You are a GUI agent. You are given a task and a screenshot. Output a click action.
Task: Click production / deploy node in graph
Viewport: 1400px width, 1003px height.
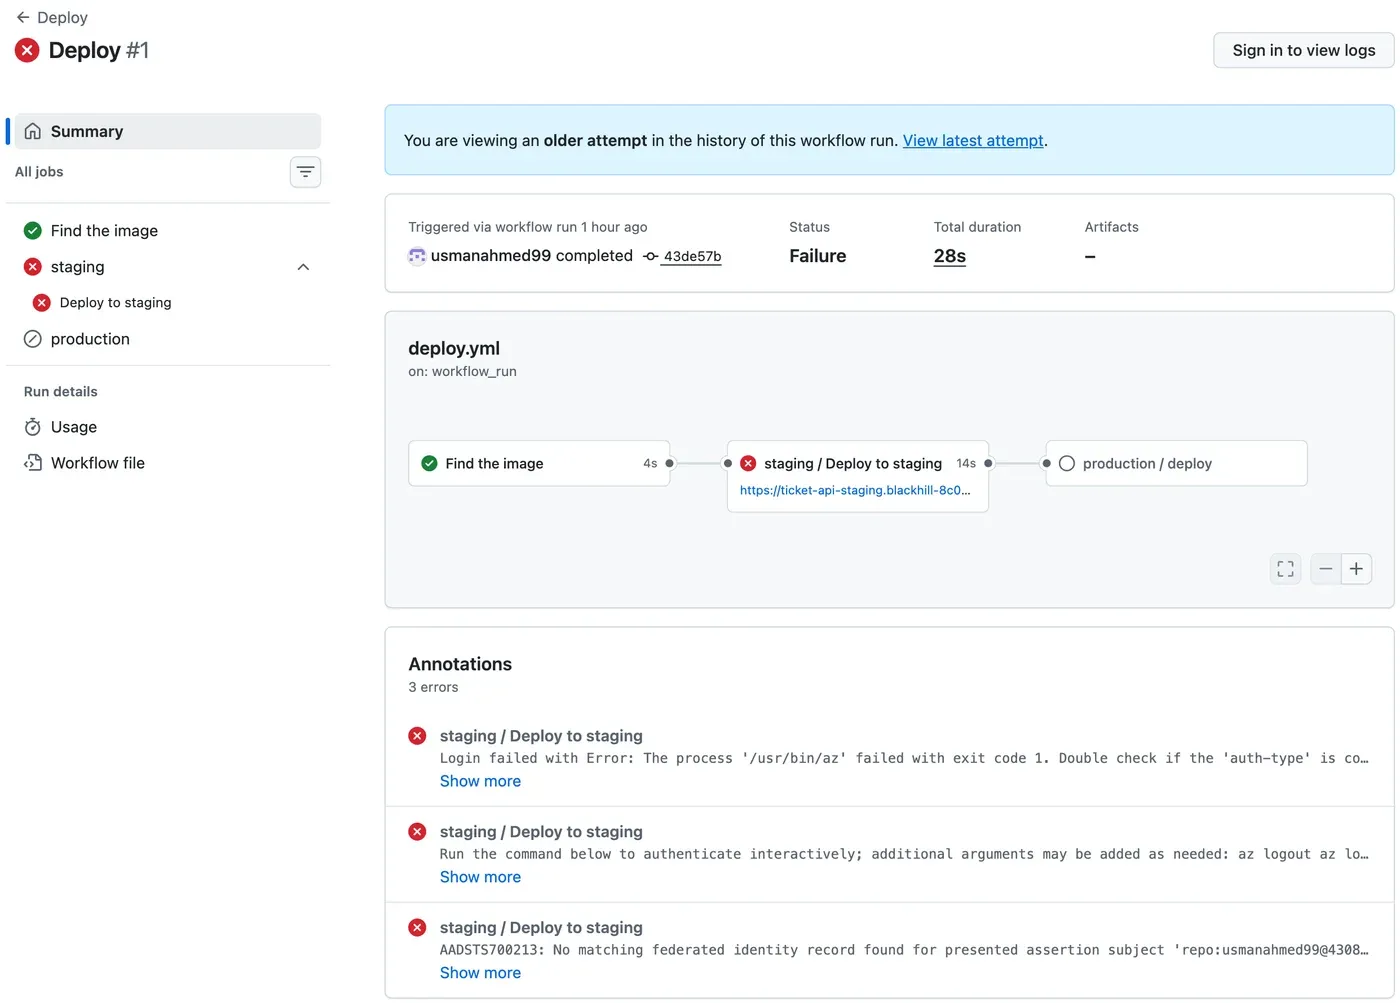(x=1177, y=463)
